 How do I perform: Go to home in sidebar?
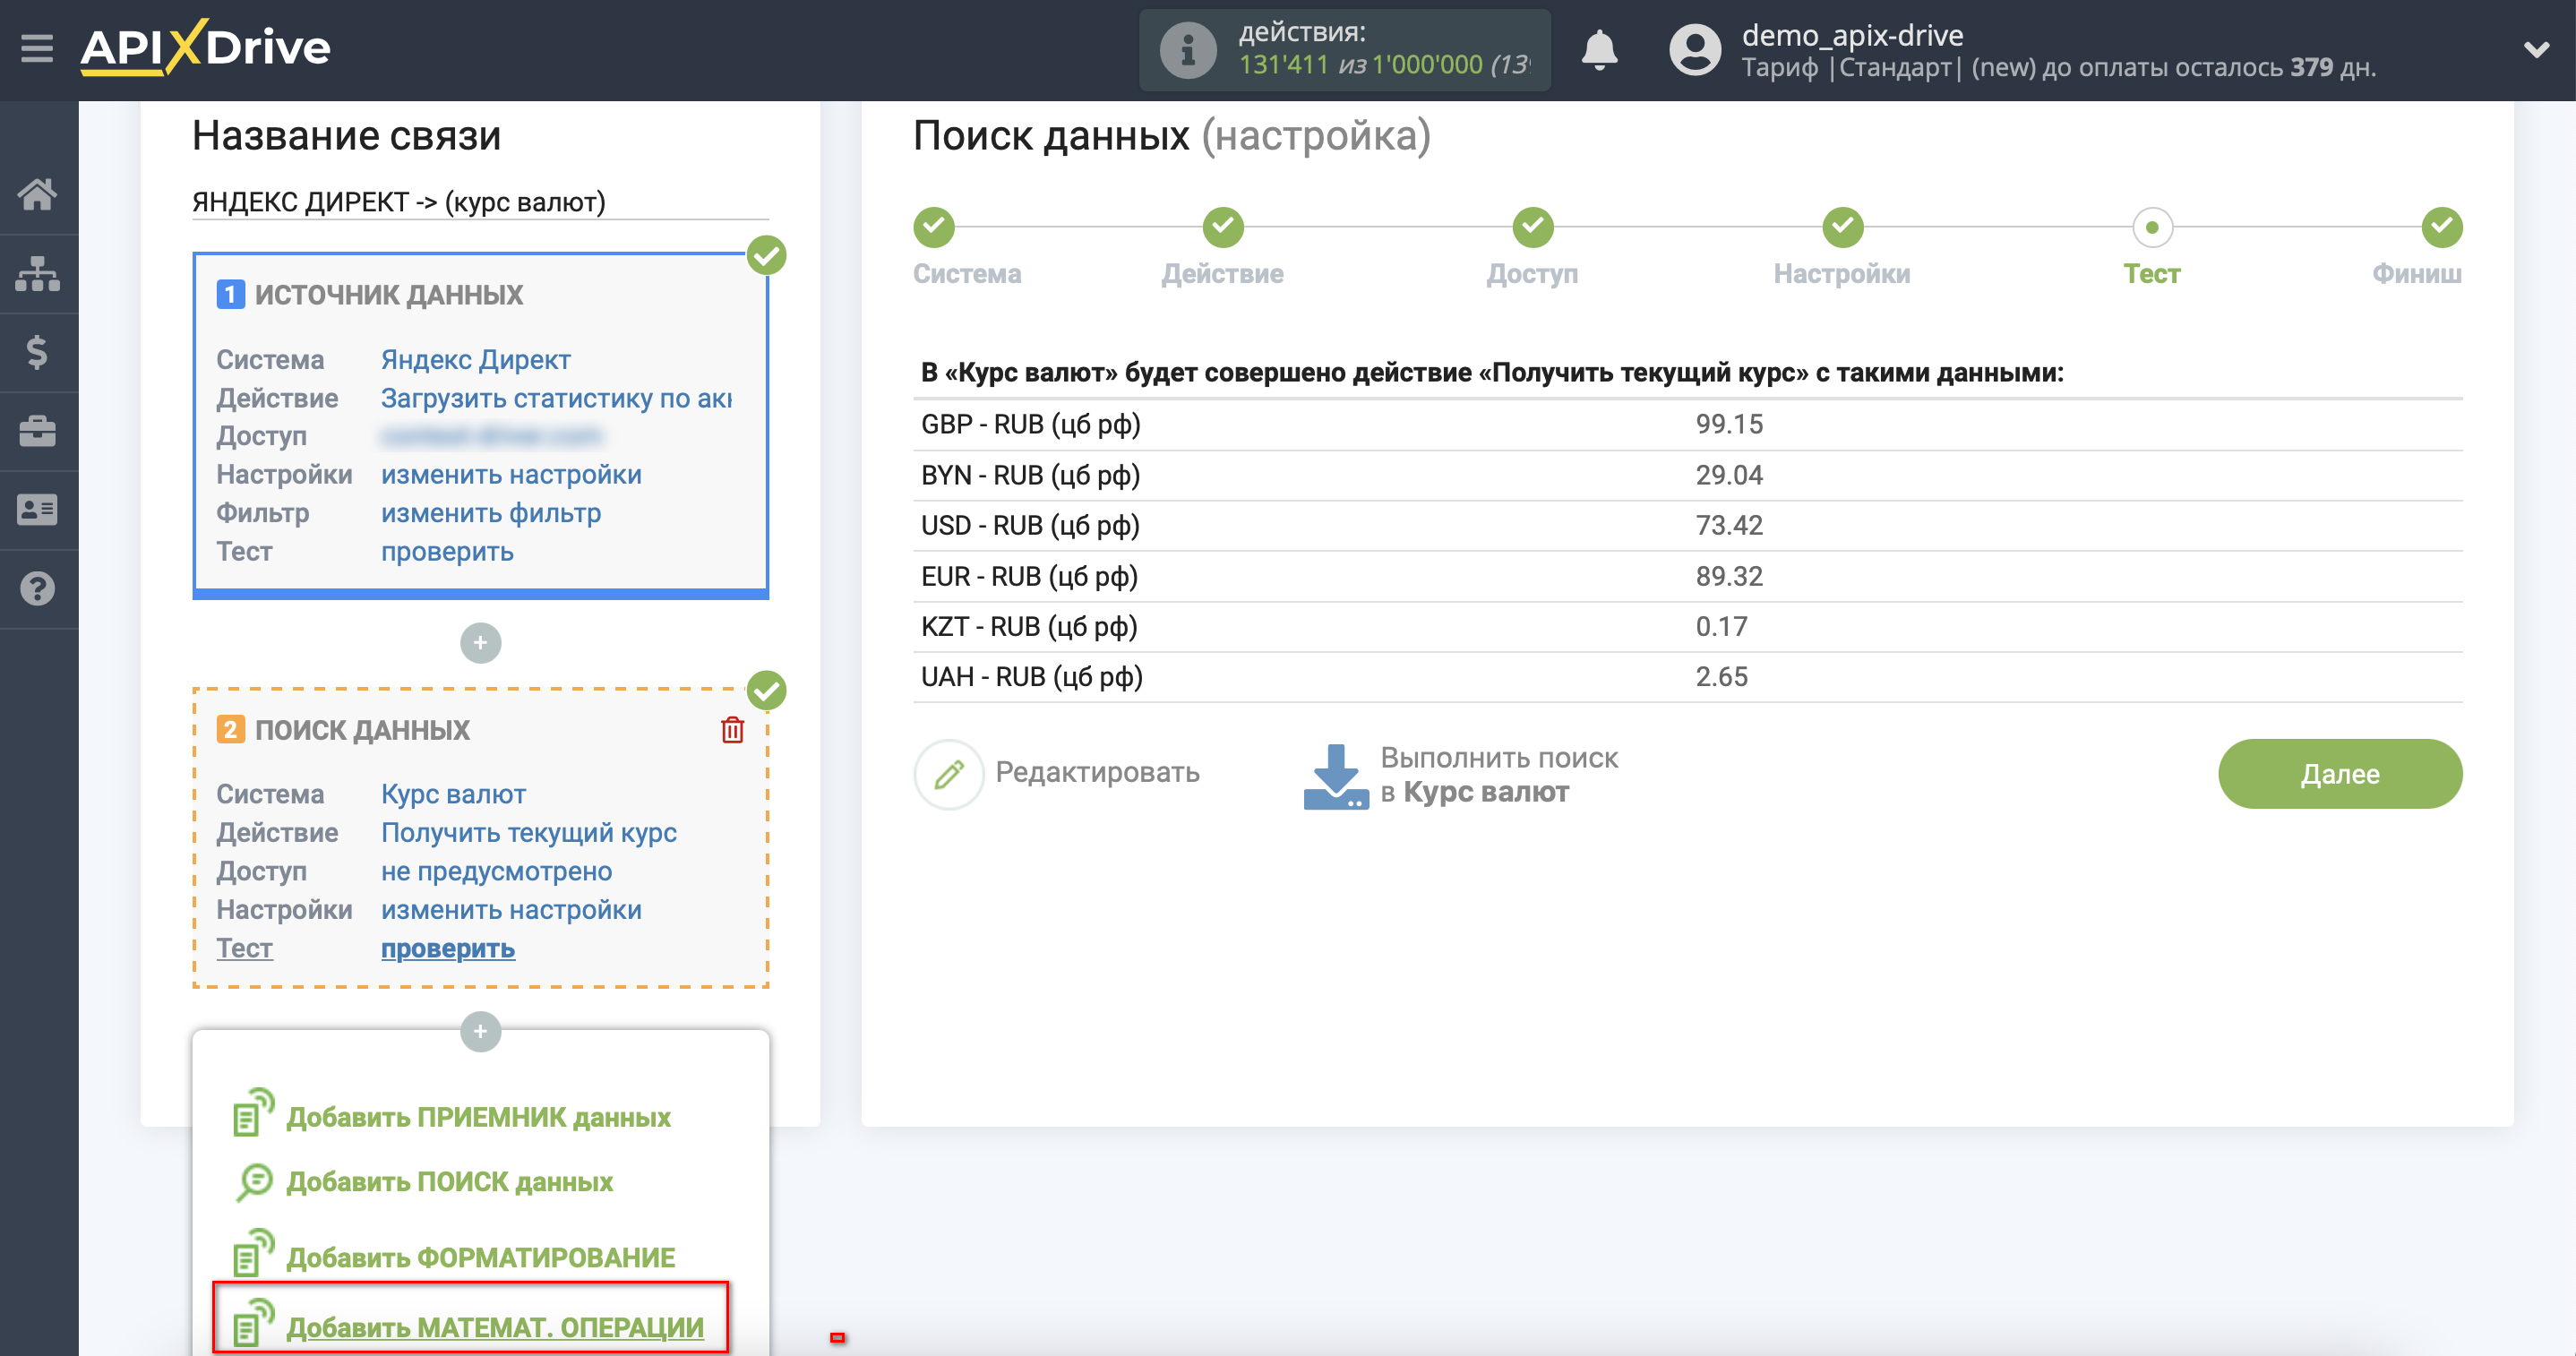point(38,194)
